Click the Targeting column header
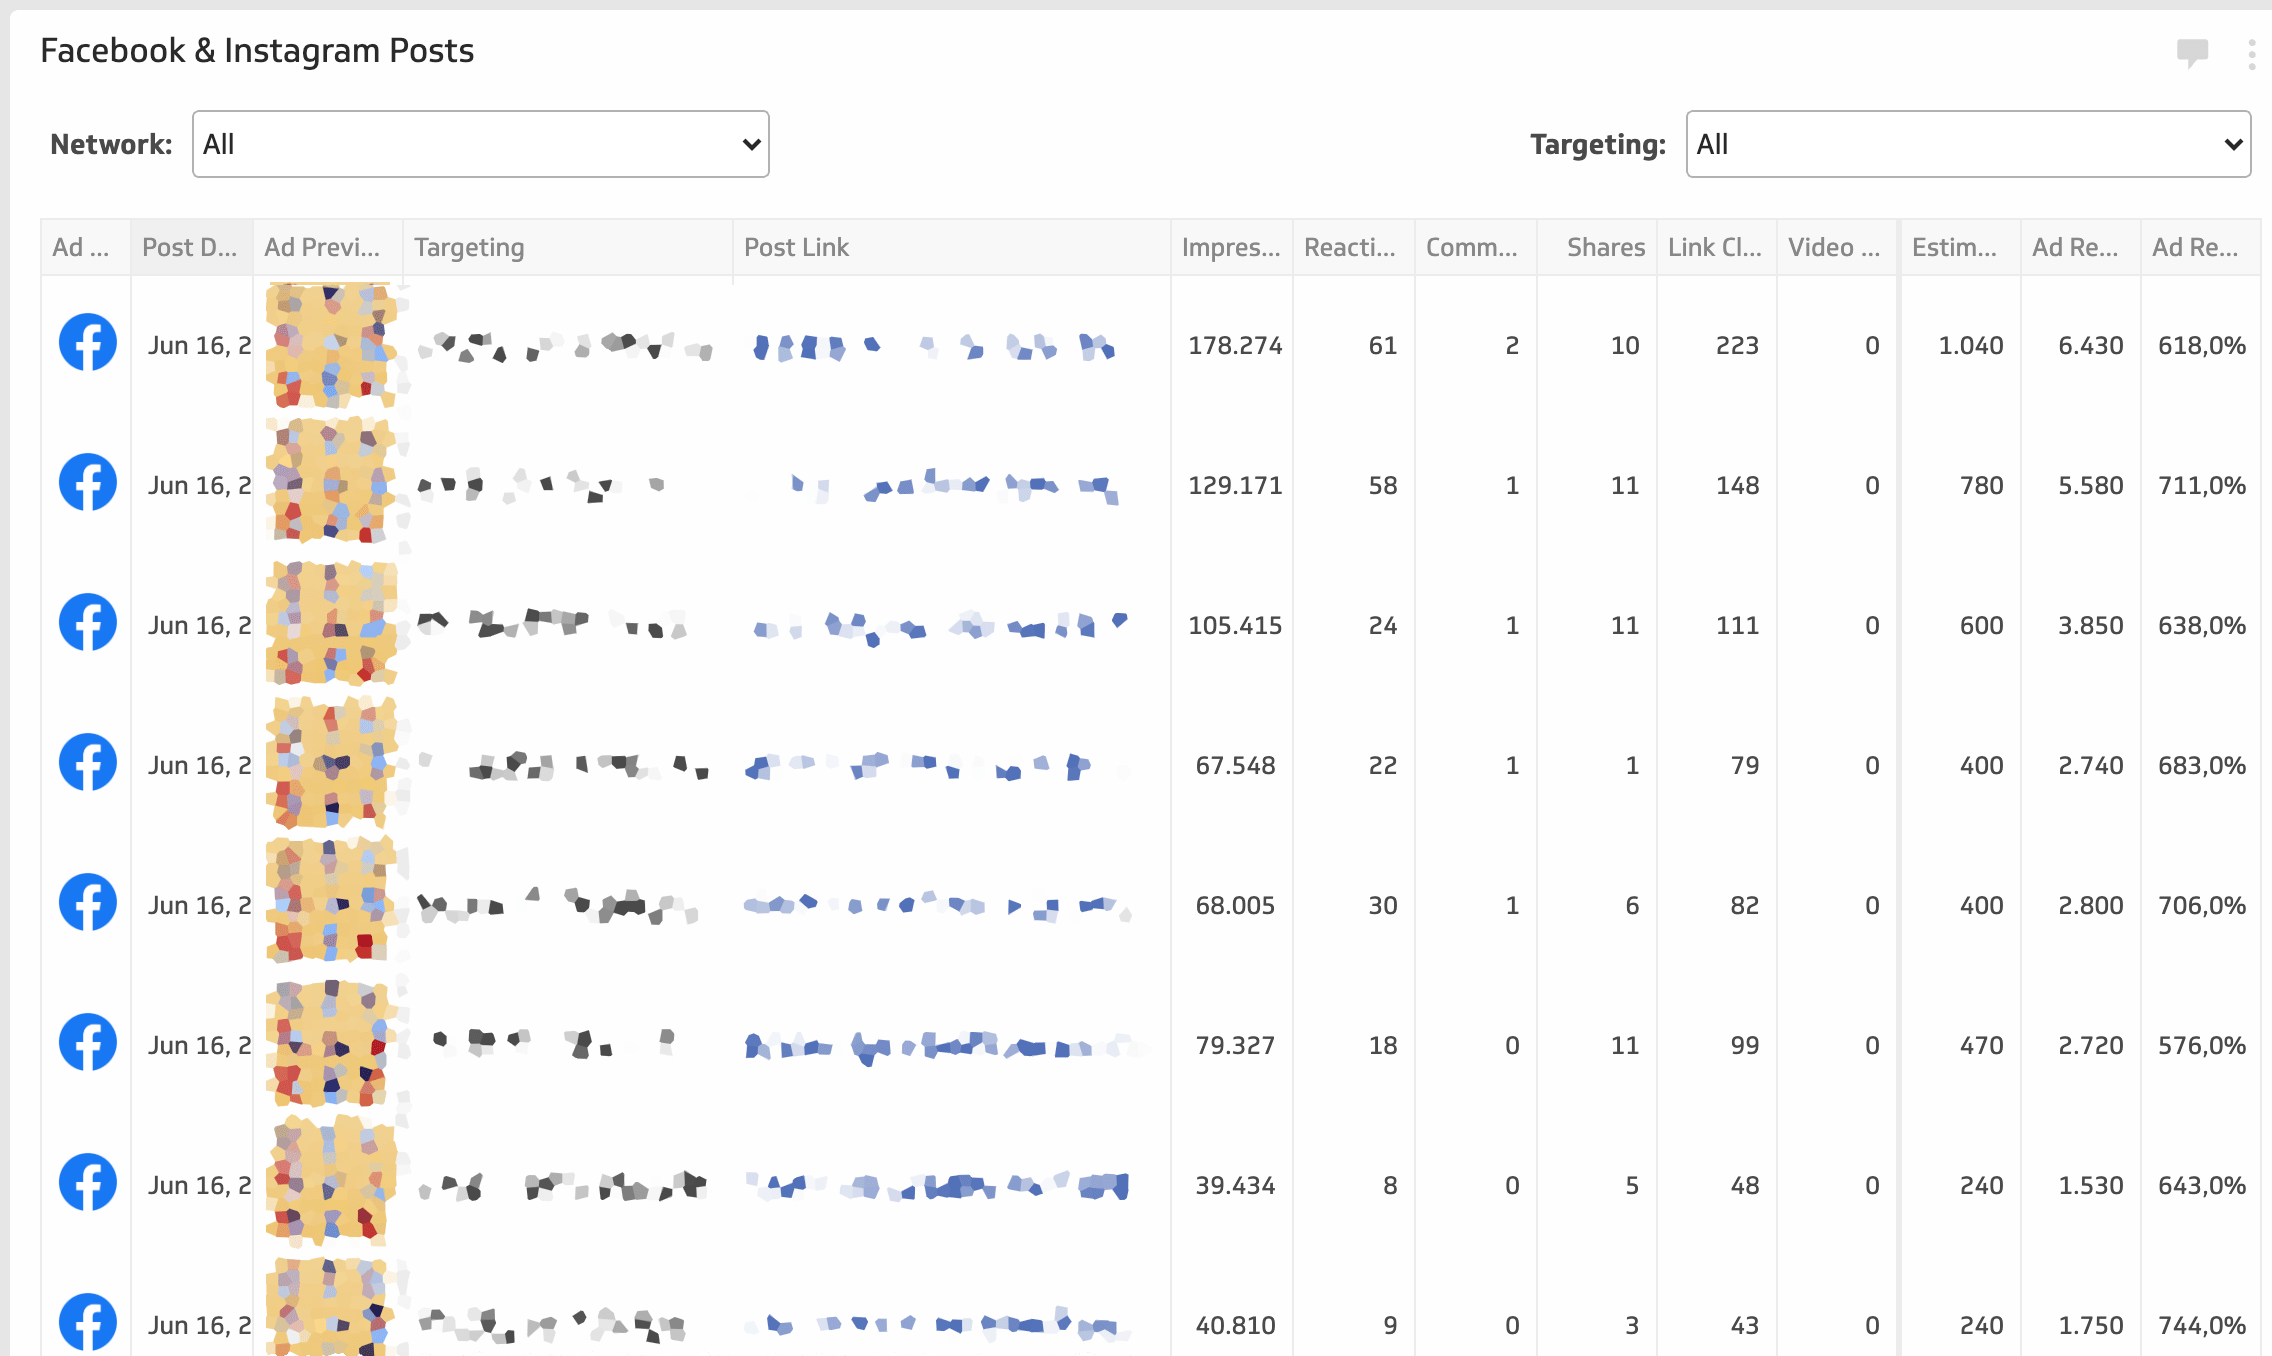Viewport: 2272px width, 1356px height. coord(469,247)
